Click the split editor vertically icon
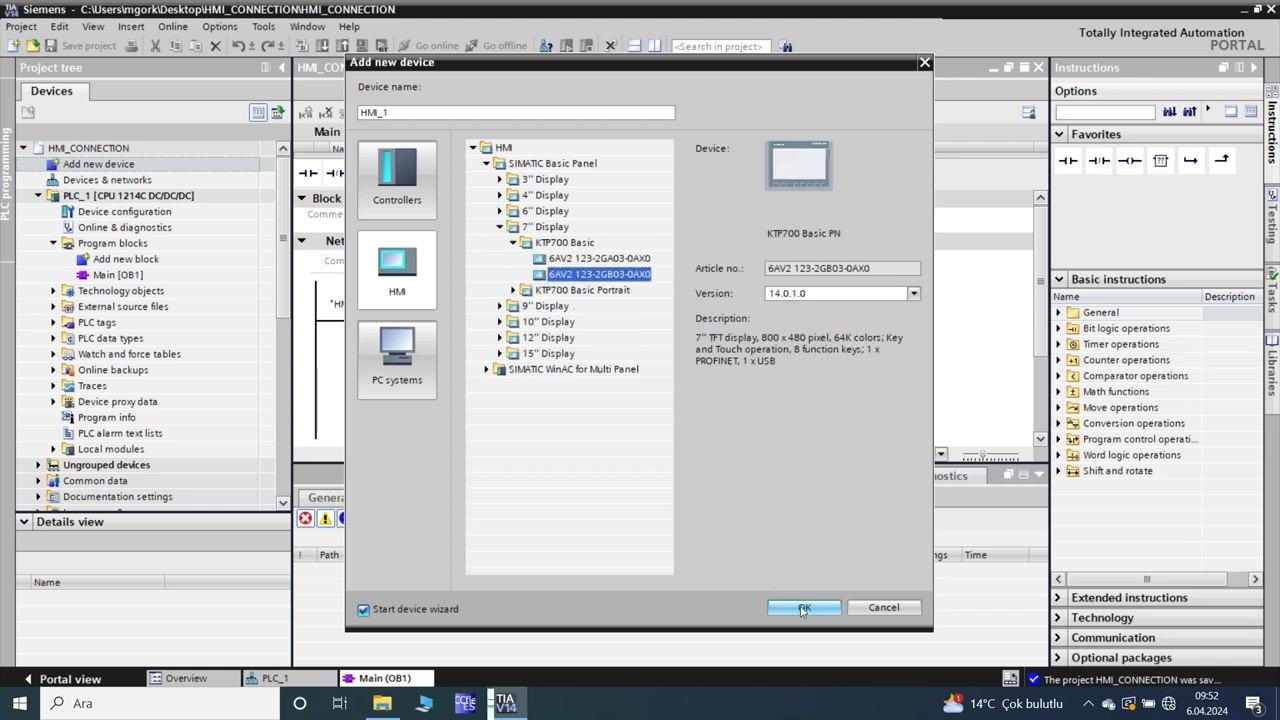 coord(654,46)
